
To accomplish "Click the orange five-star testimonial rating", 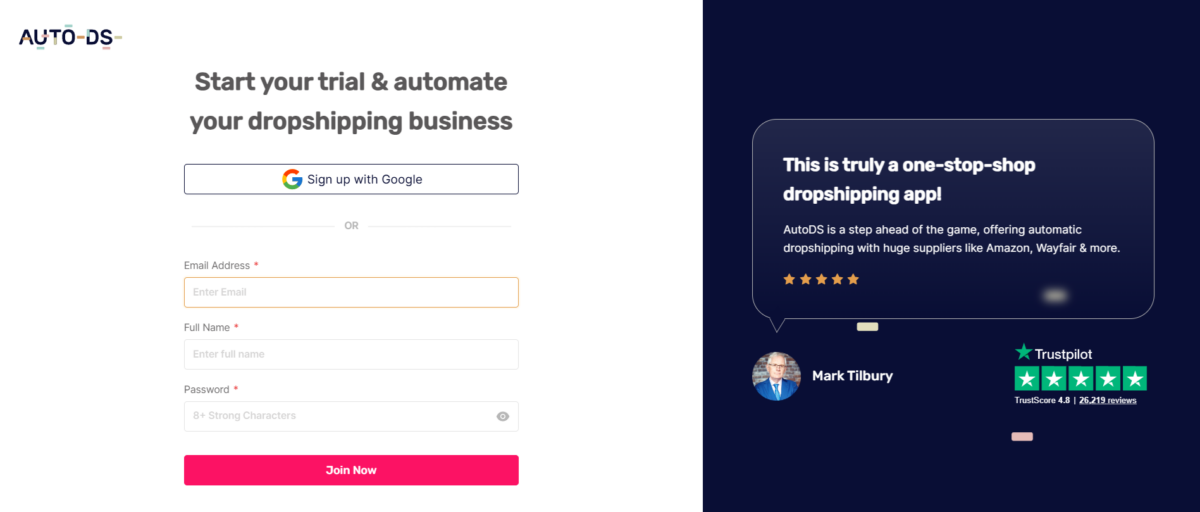I will pos(821,279).
